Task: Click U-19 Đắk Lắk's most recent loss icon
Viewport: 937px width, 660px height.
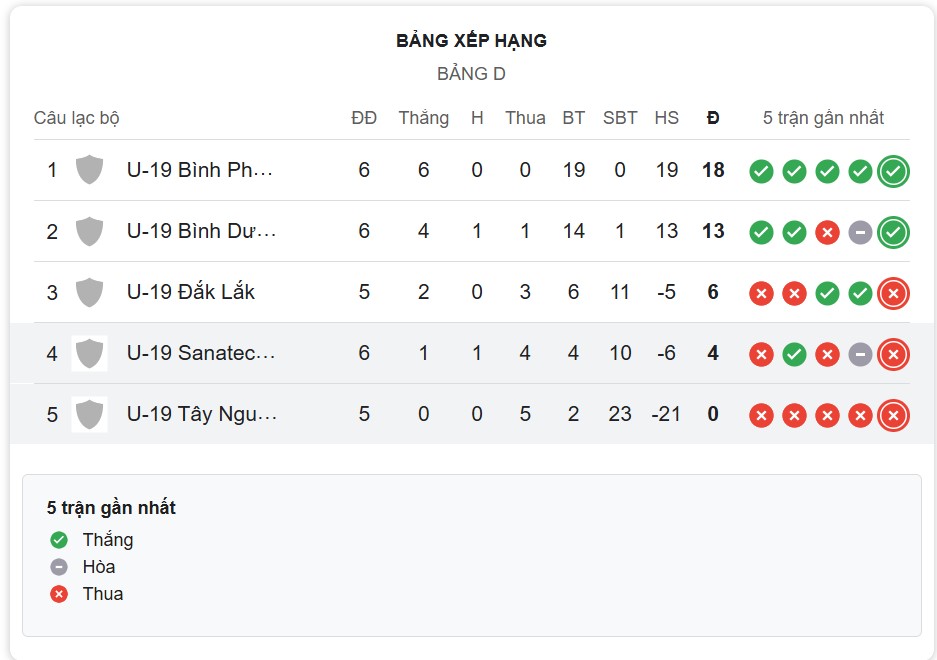Action: tap(892, 292)
